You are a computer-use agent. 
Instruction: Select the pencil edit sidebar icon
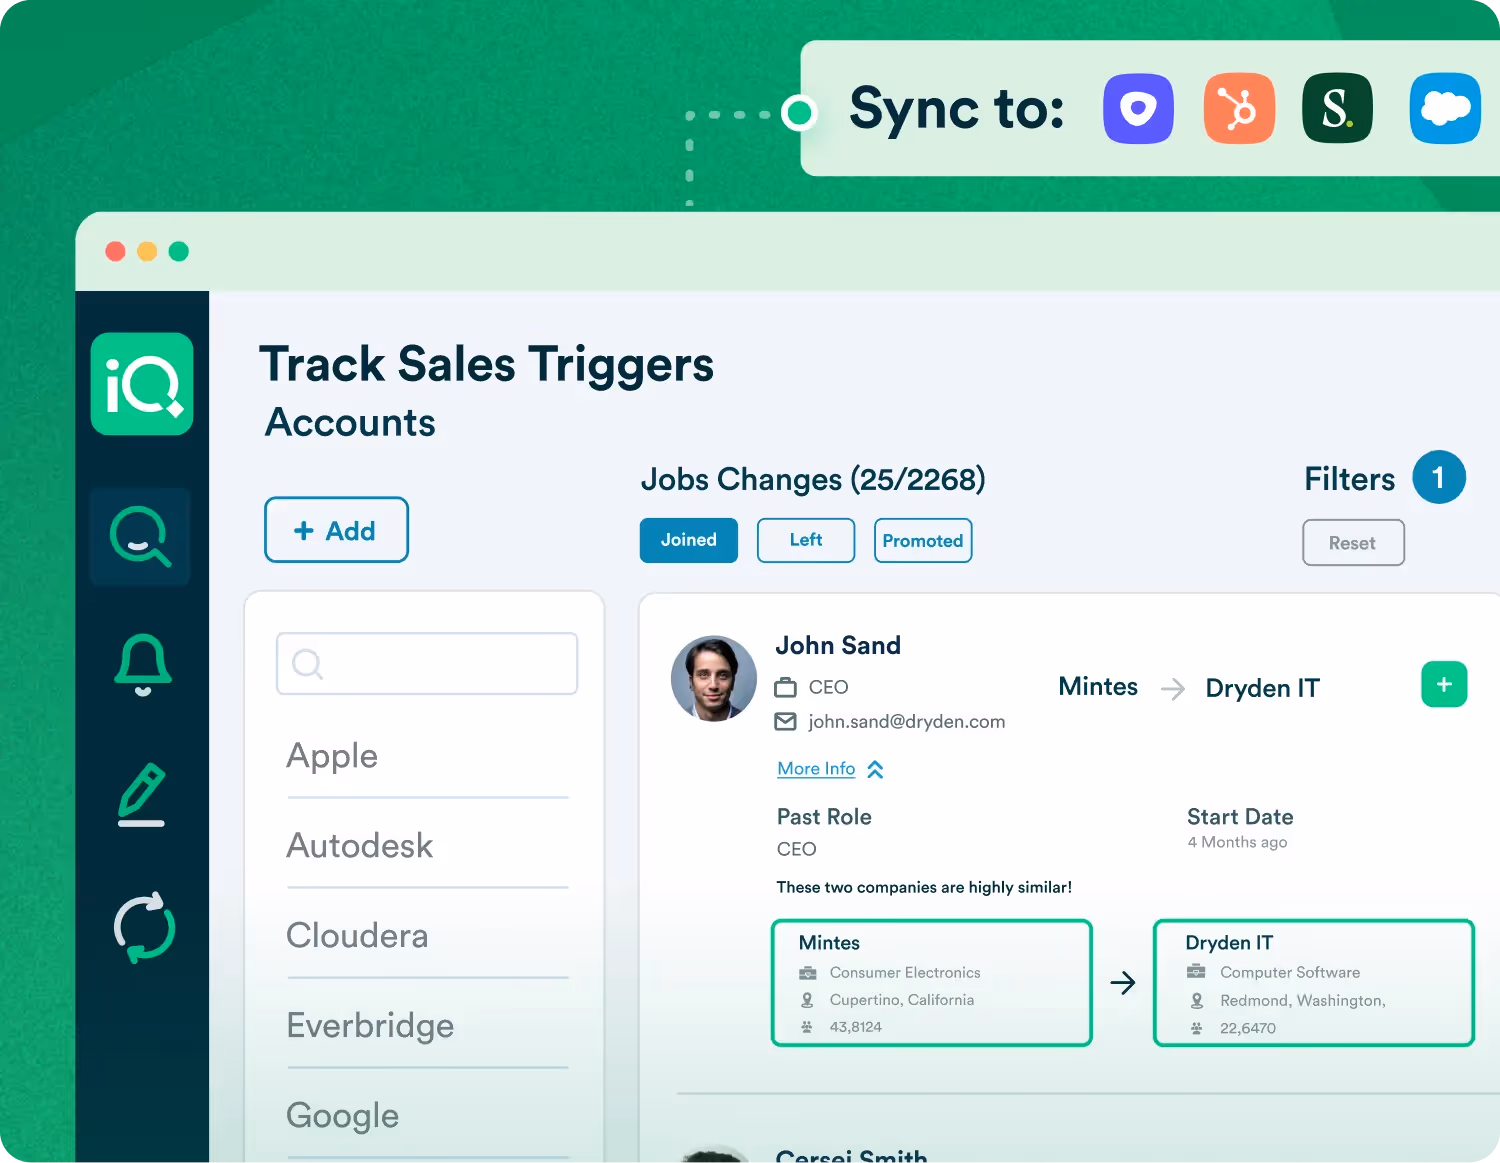pyautogui.click(x=142, y=795)
